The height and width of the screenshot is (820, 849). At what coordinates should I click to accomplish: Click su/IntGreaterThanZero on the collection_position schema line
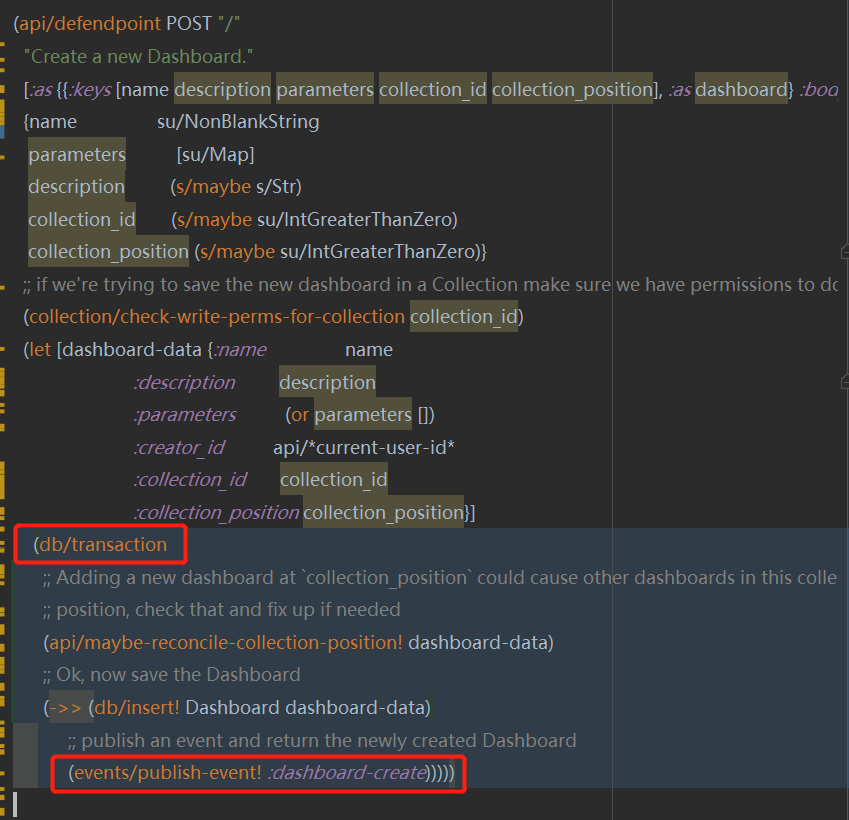377,252
